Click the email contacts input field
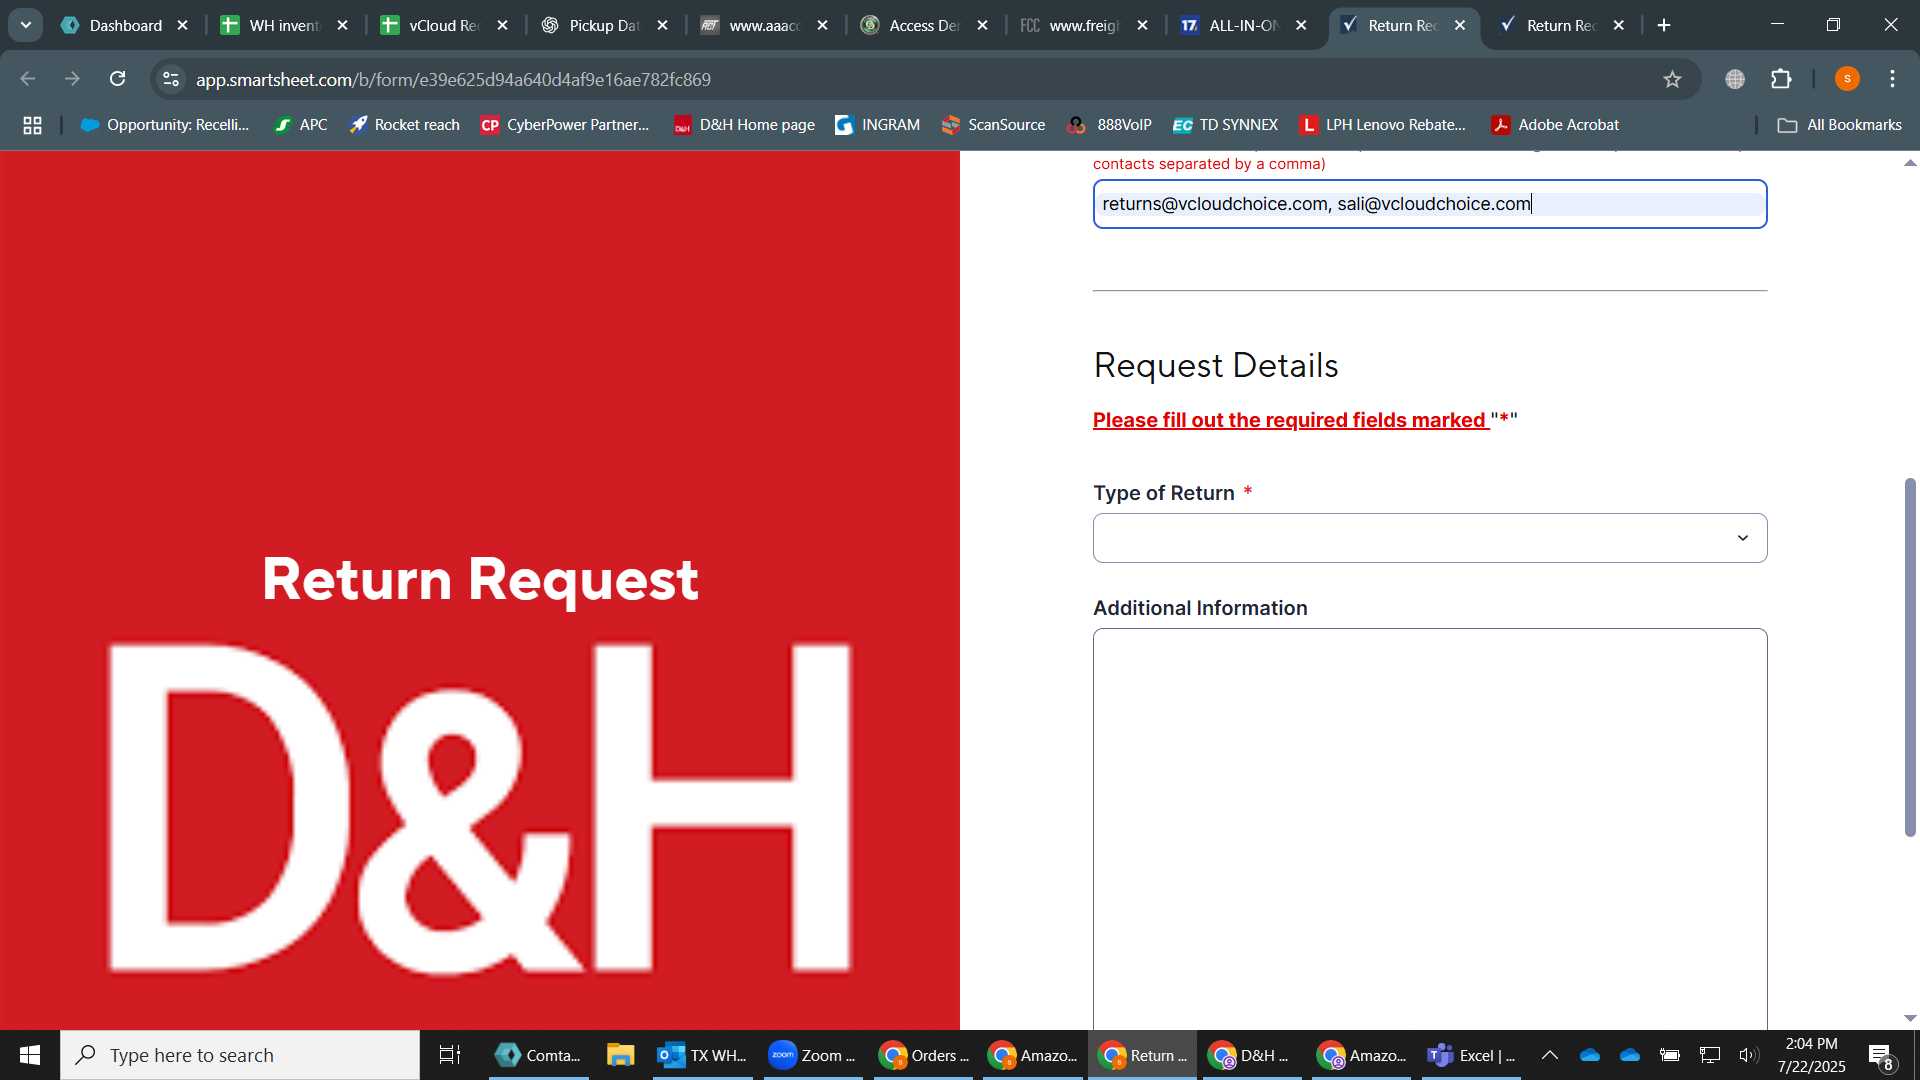 coord(1430,204)
